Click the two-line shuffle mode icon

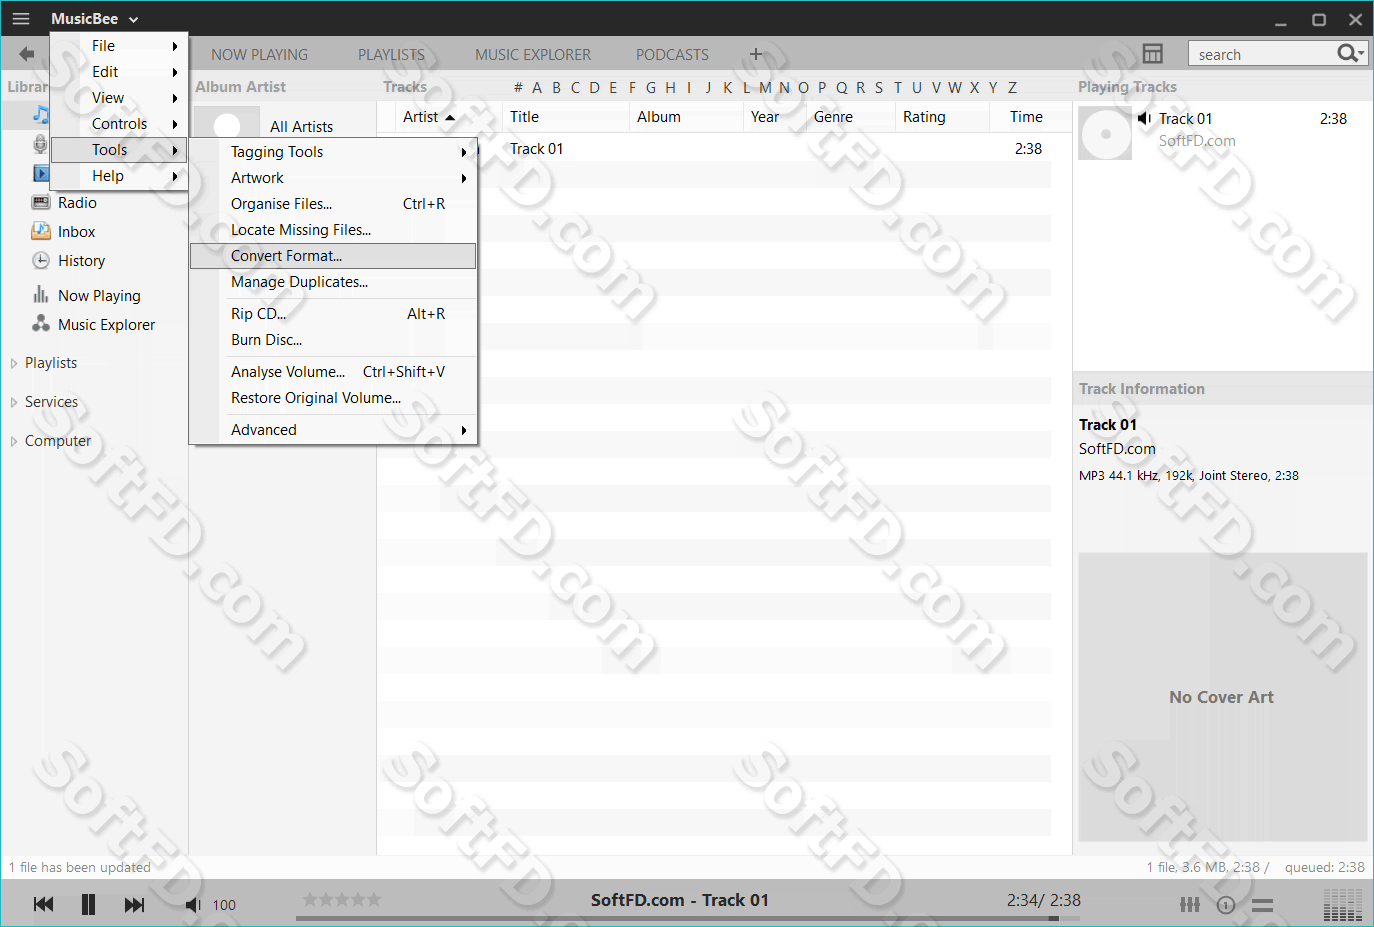(x=1262, y=905)
